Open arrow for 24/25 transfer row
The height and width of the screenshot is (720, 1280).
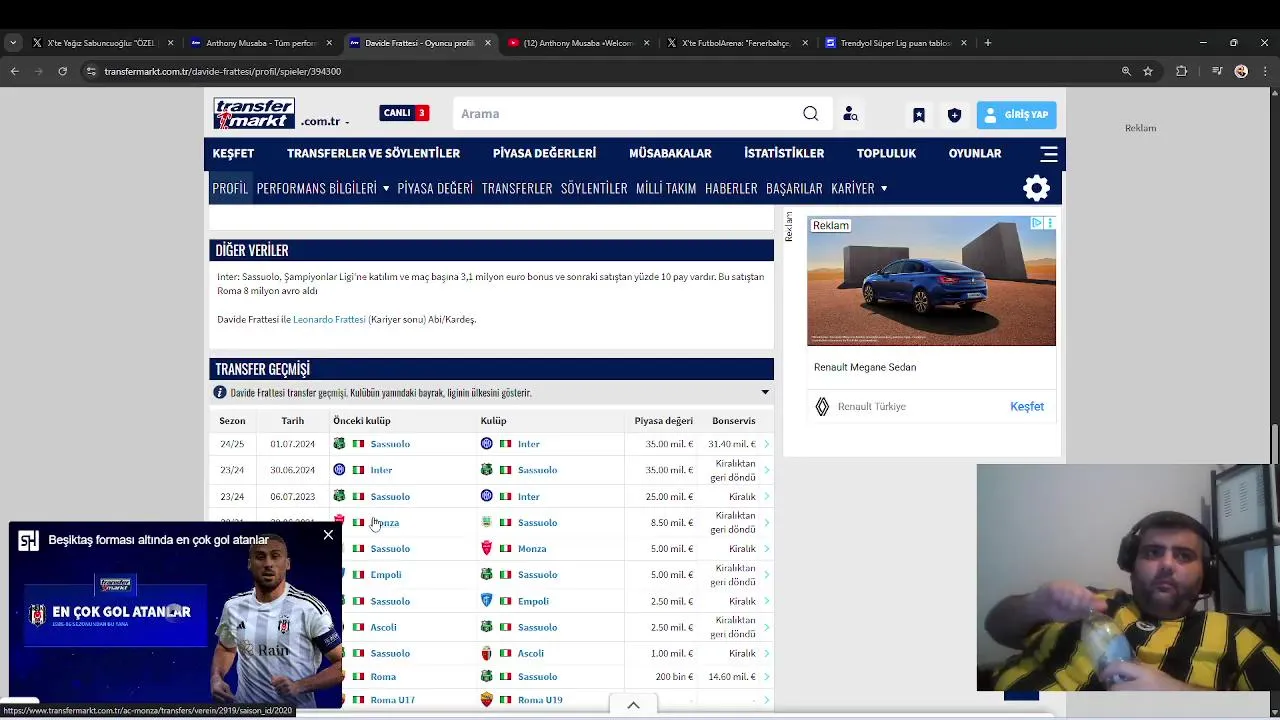click(x=767, y=444)
